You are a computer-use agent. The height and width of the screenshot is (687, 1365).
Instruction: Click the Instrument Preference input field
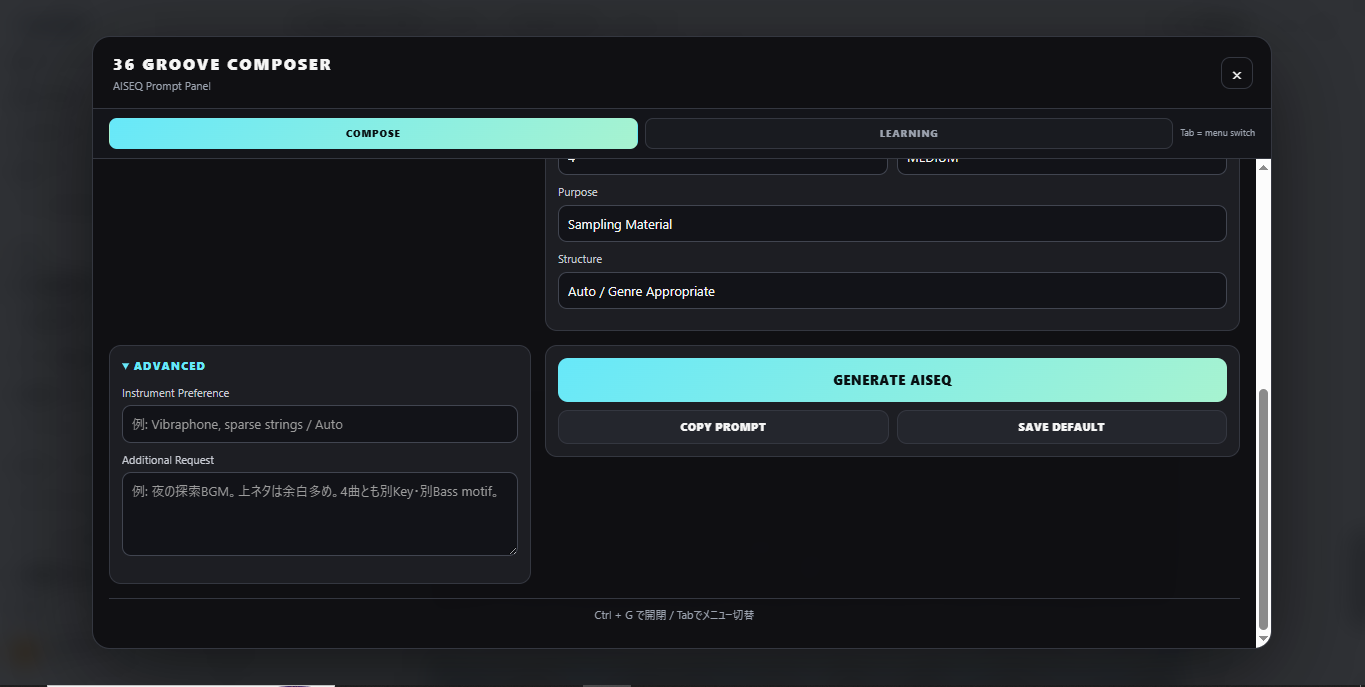[x=320, y=424]
